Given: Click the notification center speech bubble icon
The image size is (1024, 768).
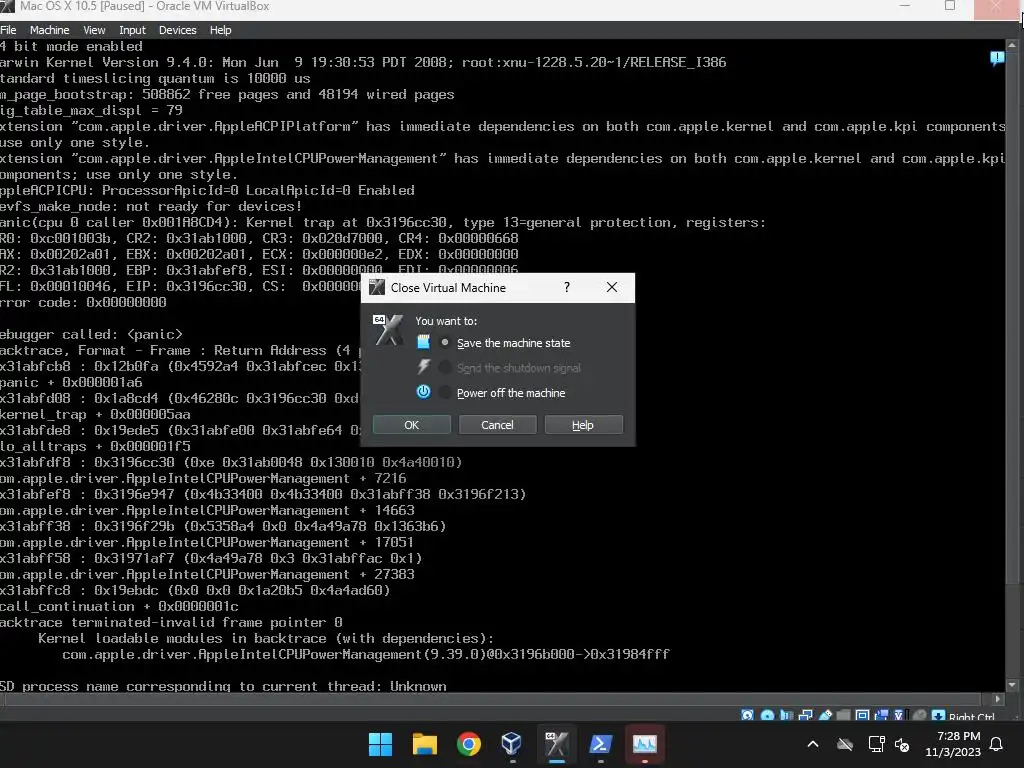Looking at the screenshot, I should pos(997,59).
